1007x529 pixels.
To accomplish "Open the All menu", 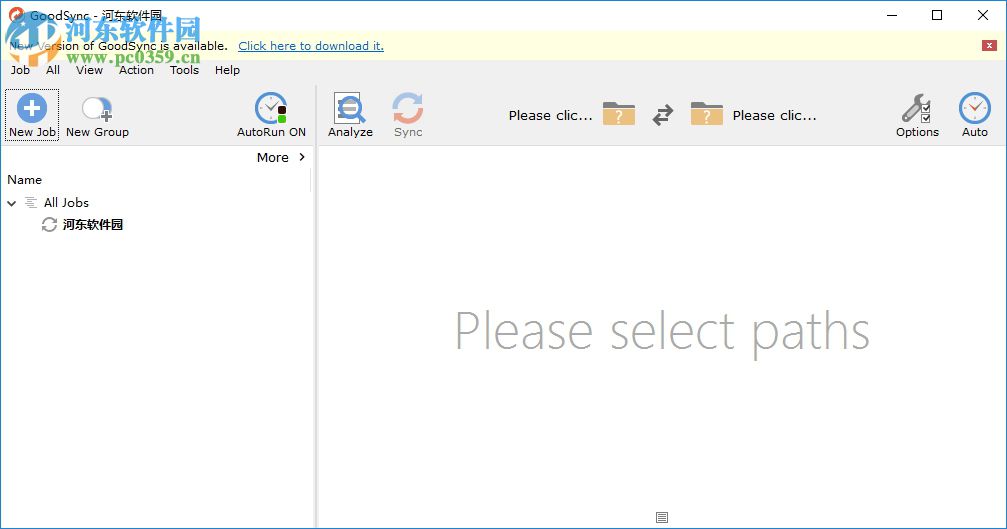I will pos(53,70).
